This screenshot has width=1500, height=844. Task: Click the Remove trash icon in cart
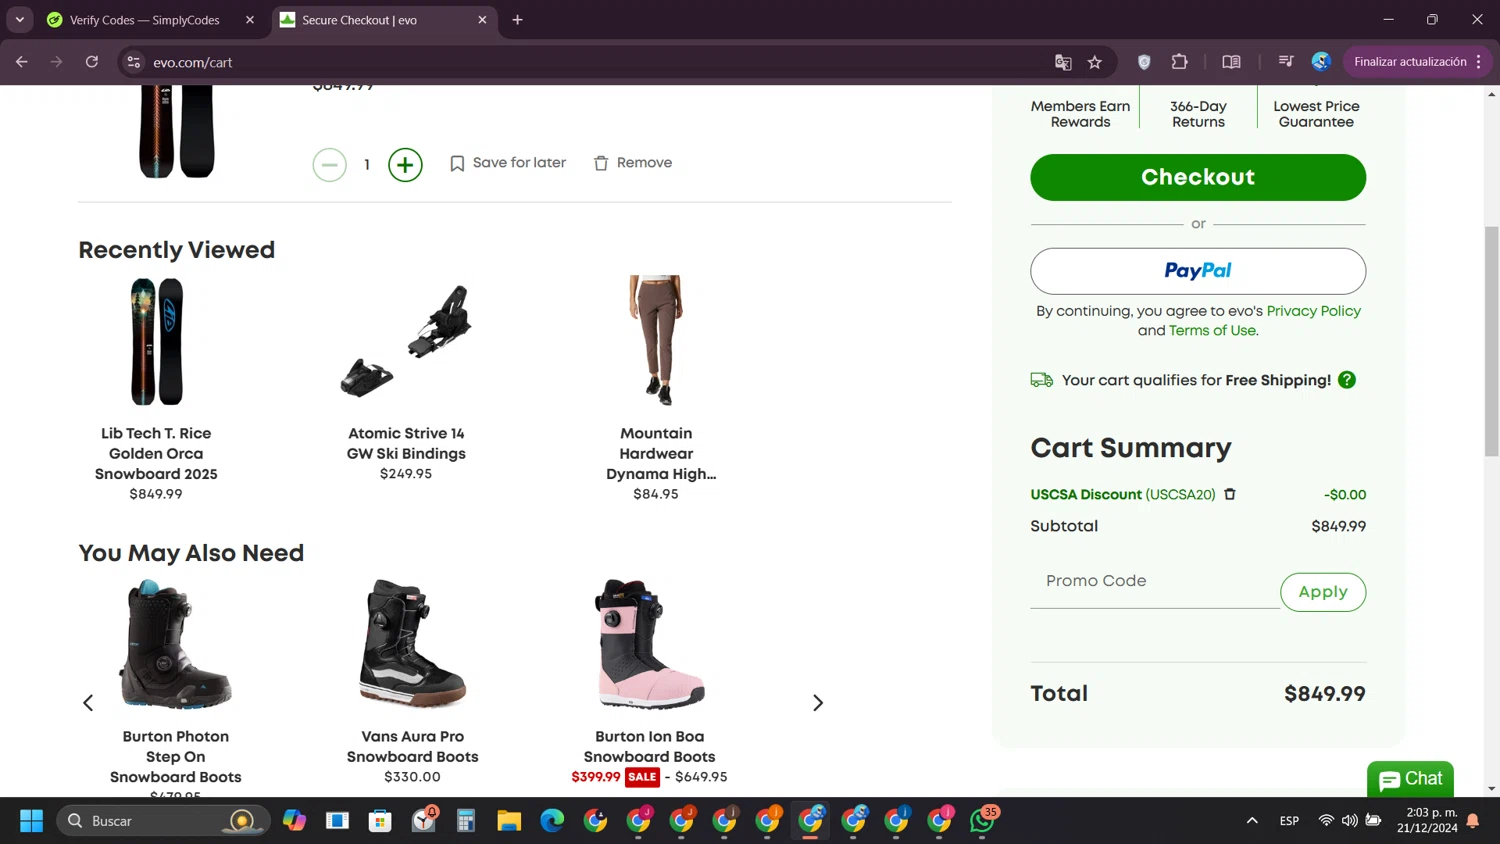pos(601,163)
